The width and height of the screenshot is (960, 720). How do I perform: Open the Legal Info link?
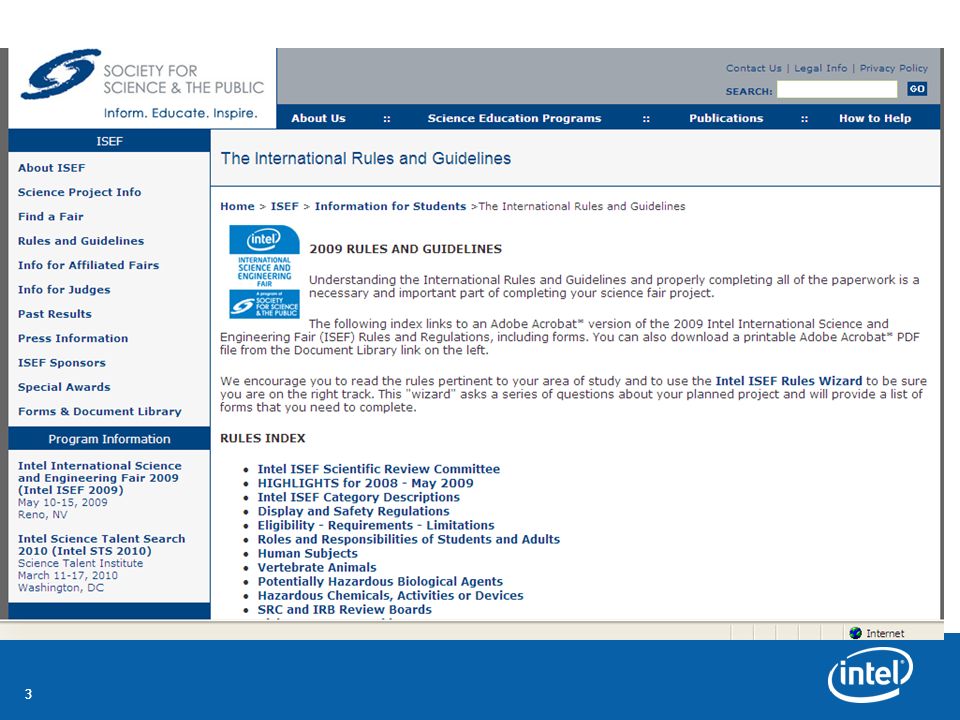click(820, 68)
